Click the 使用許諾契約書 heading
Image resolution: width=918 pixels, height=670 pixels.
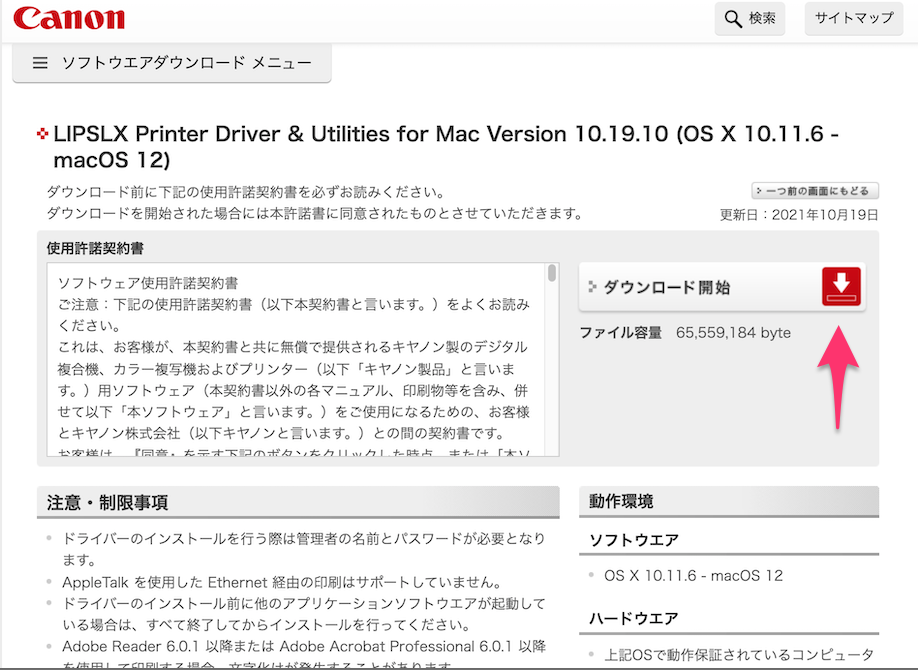pos(95,248)
